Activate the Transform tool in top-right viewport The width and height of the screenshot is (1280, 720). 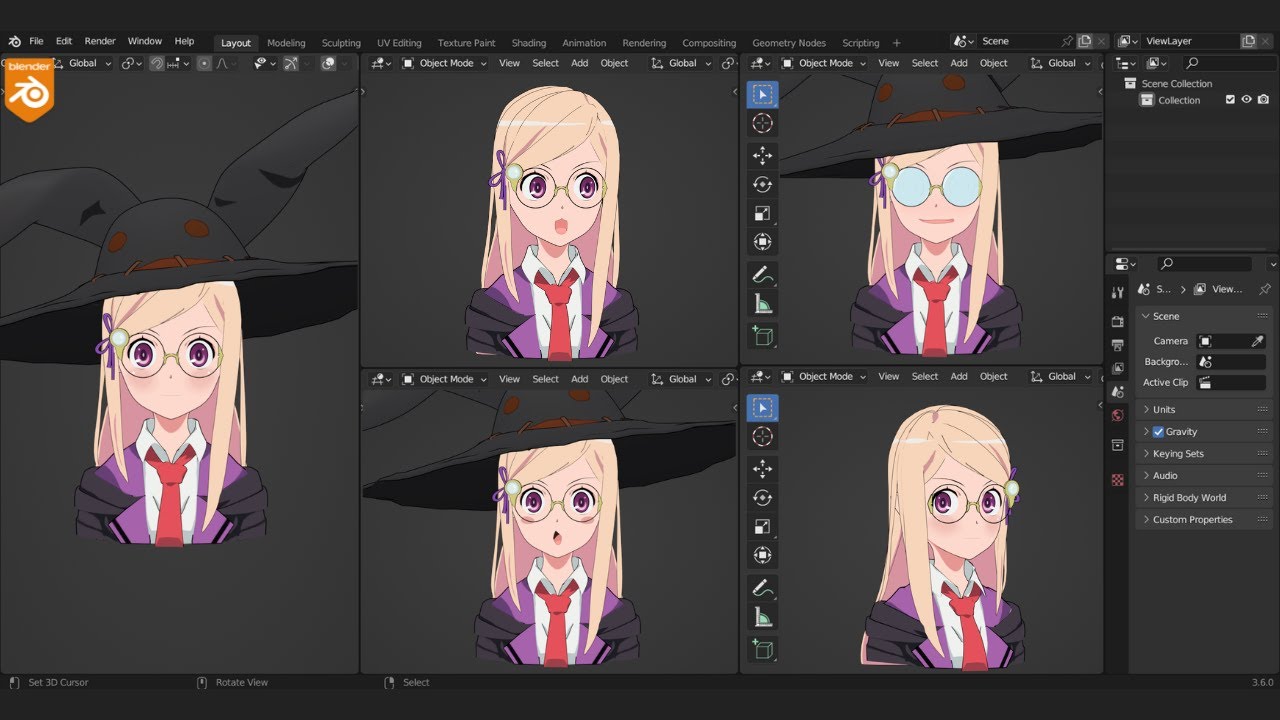(x=762, y=242)
